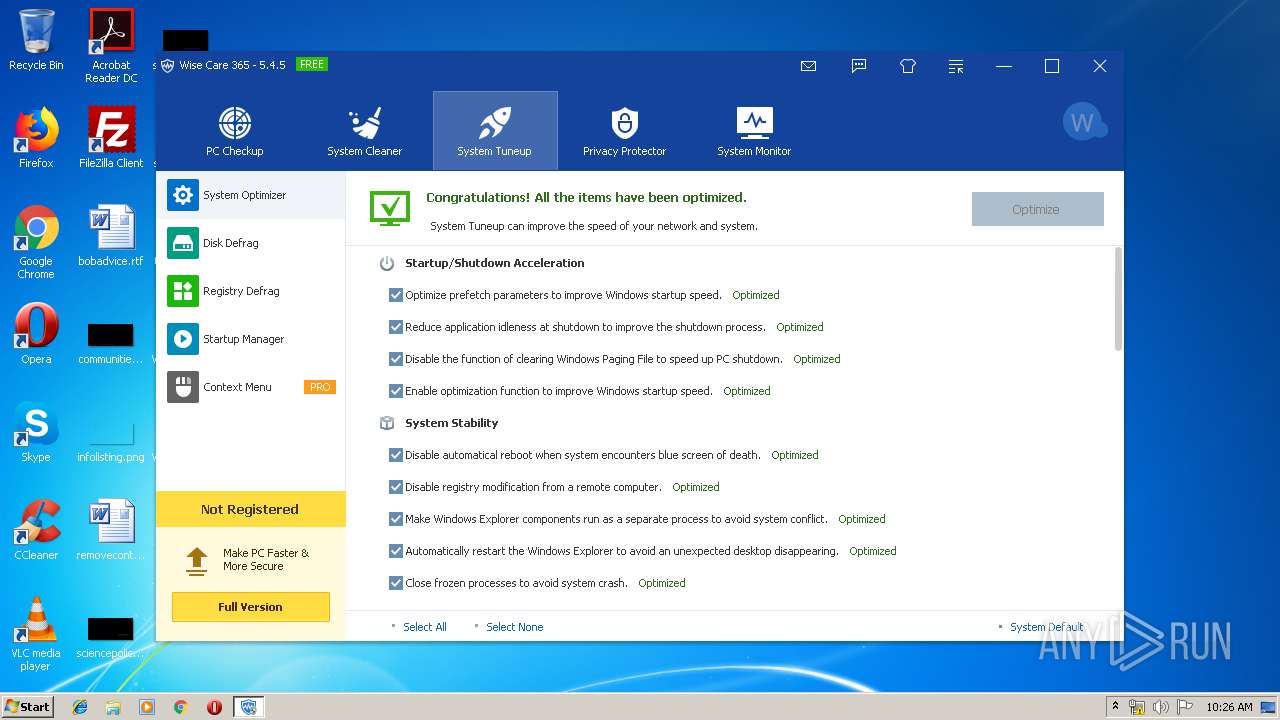
Task: Click the options list vertical scrollbar
Action: [1118, 298]
